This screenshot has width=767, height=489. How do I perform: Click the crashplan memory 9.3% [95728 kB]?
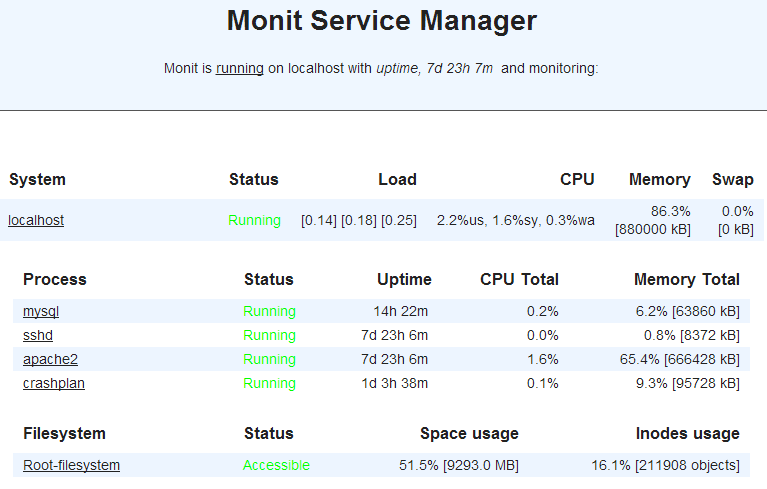click(688, 383)
